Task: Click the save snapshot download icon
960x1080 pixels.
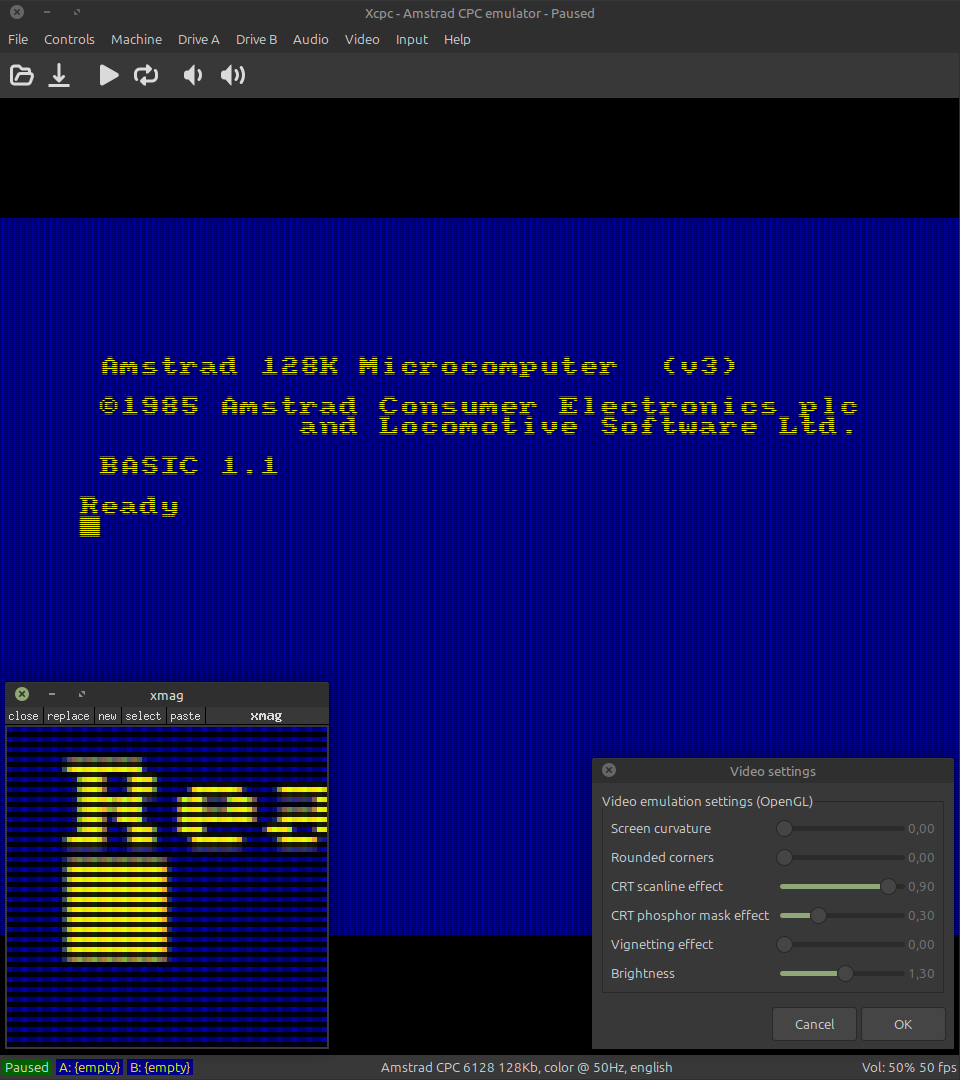Action: pos(59,75)
